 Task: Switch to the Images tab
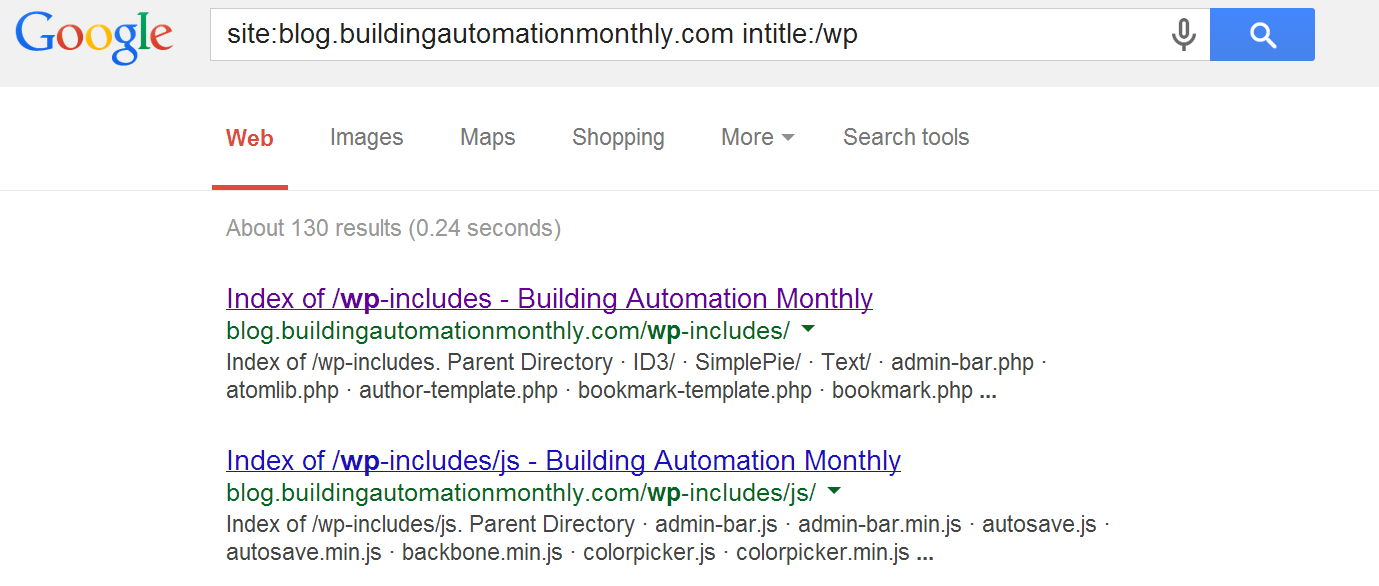(x=367, y=138)
